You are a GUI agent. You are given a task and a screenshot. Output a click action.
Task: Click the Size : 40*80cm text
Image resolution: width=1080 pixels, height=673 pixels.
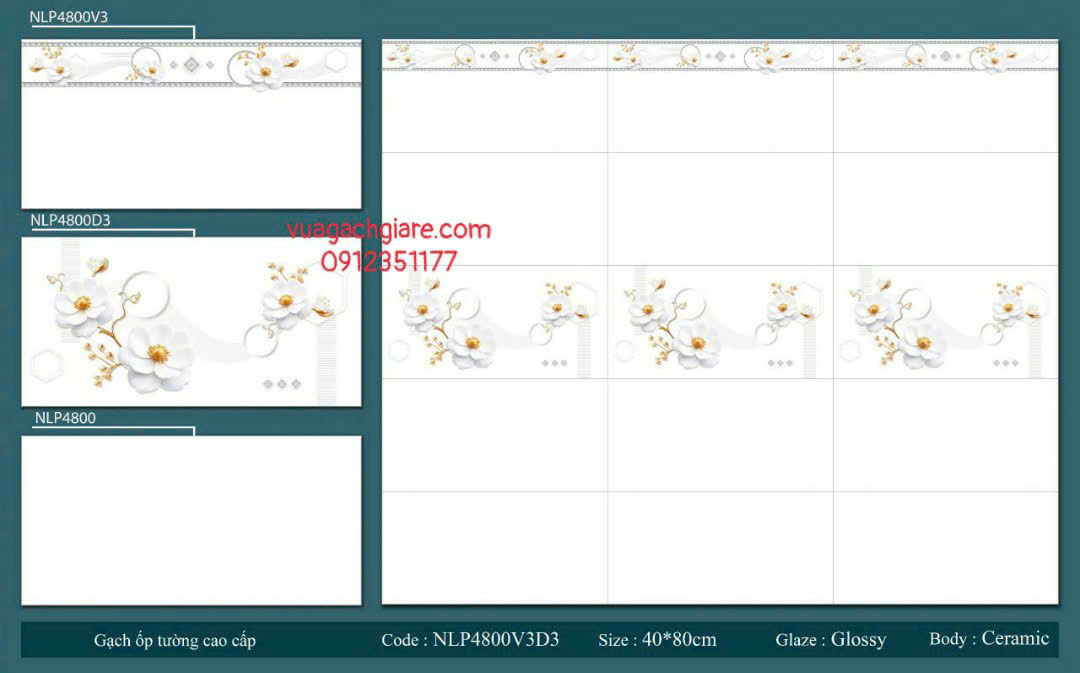(657, 640)
